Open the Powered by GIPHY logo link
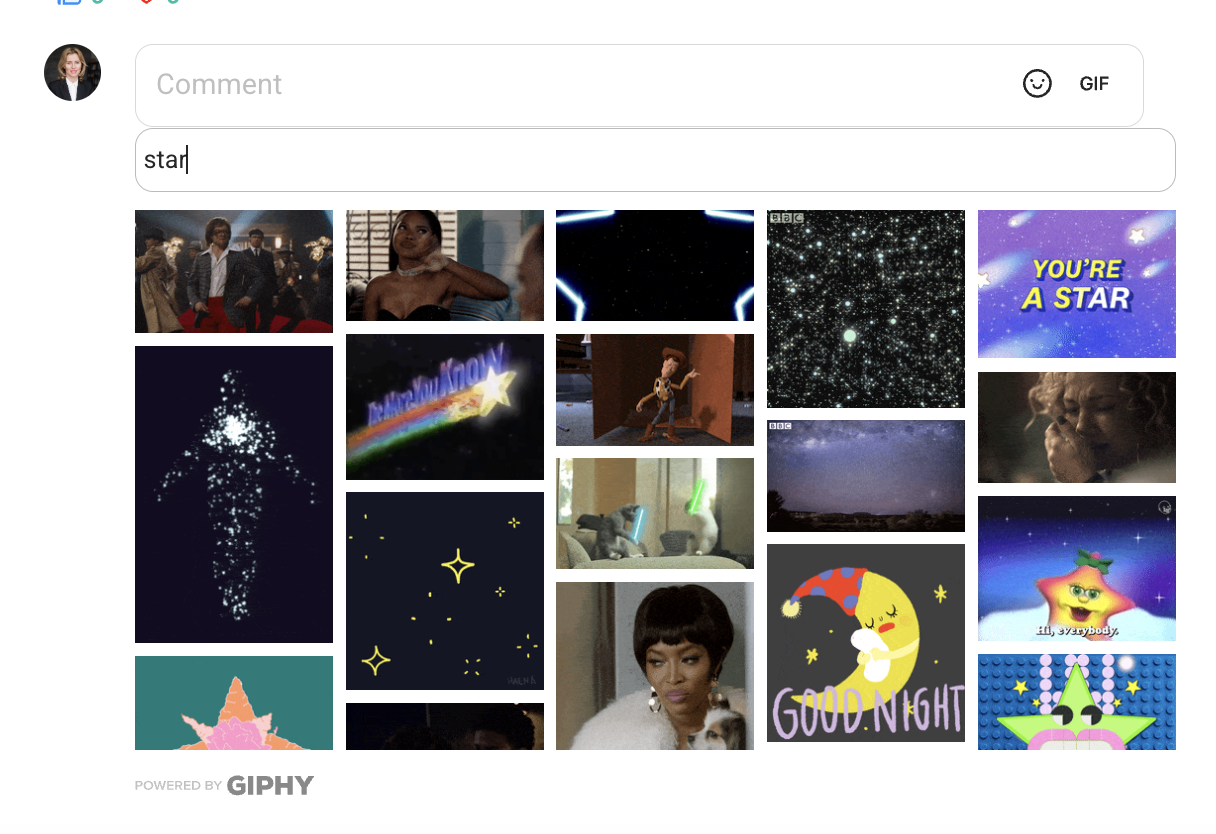This screenshot has height=834, width=1216. click(x=224, y=785)
